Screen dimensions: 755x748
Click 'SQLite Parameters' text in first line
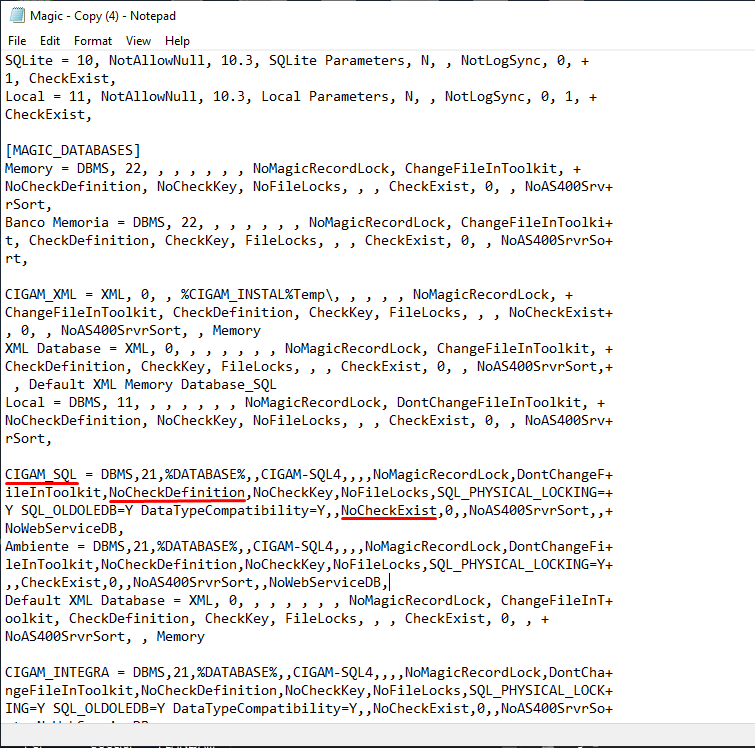click(337, 61)
